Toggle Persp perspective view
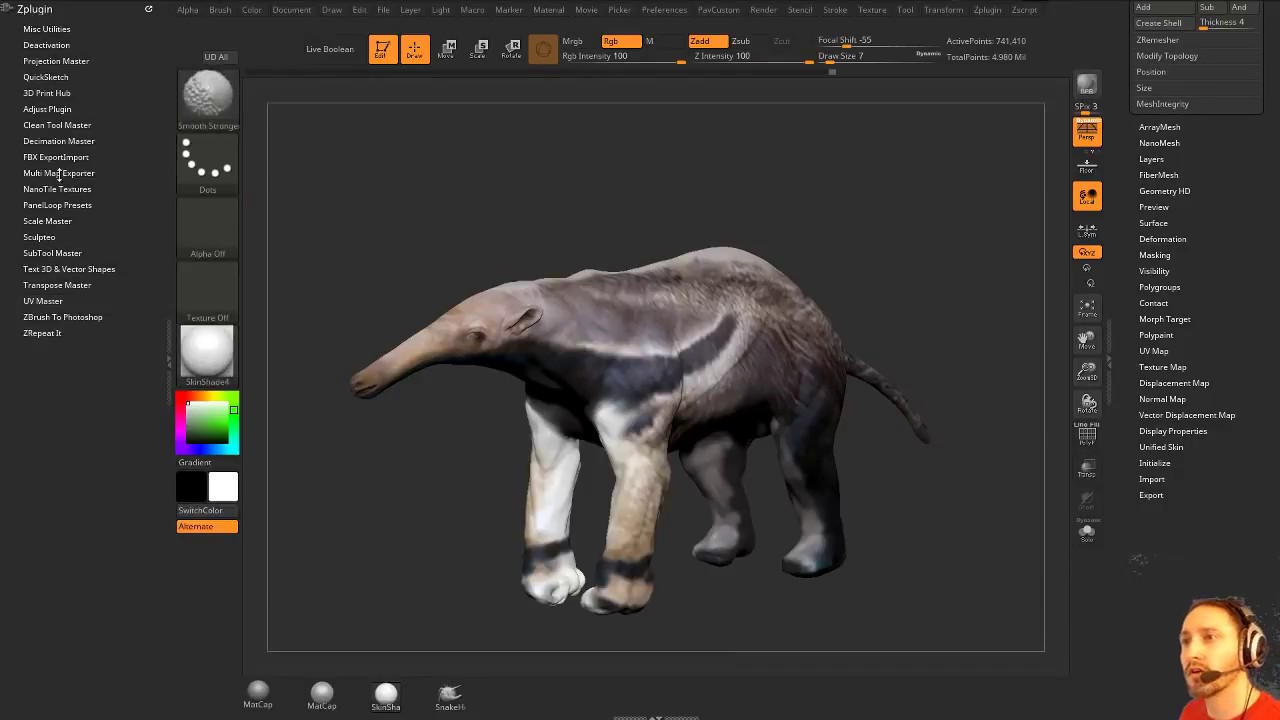 coord(1087,132)
